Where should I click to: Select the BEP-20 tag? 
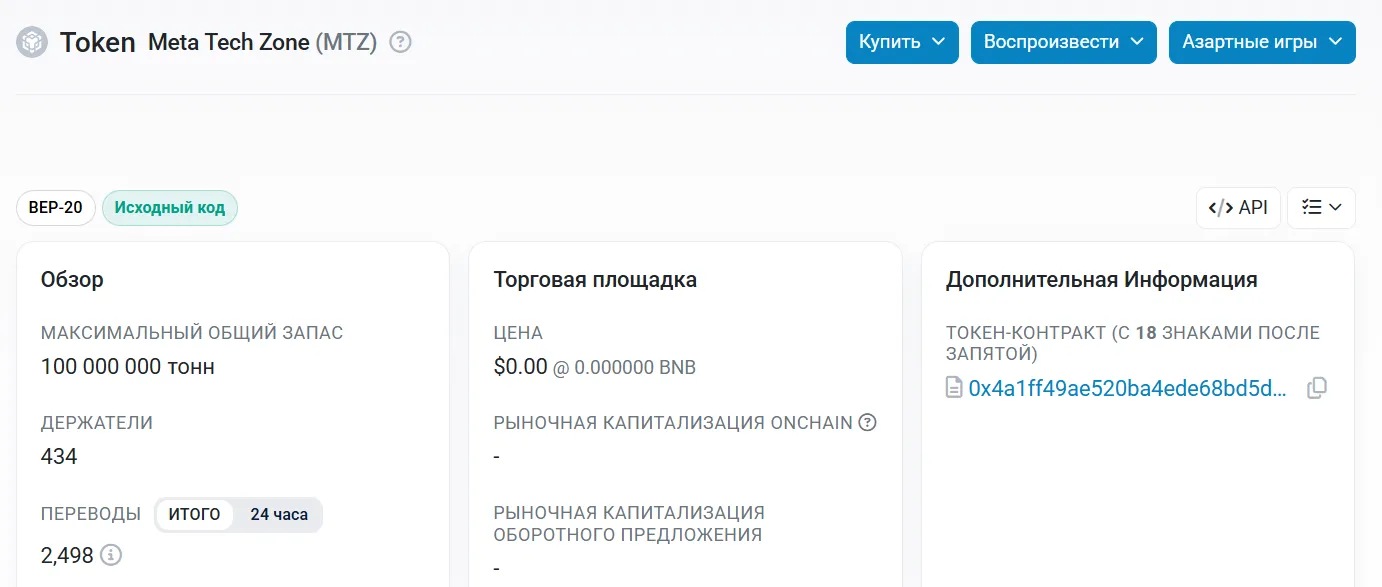pos(56,208)
